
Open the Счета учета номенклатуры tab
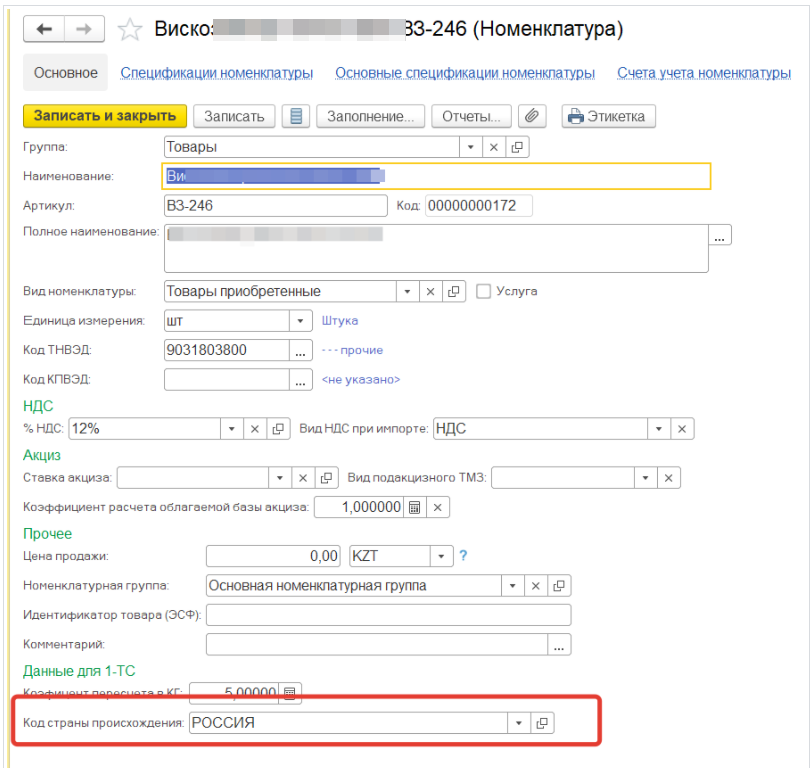click(704, 73)
